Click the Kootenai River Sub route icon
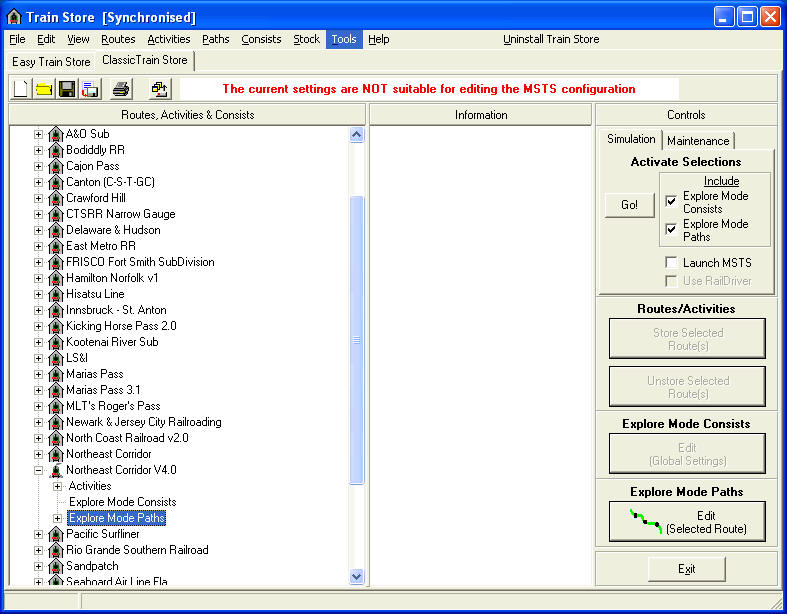 point(56,342)
